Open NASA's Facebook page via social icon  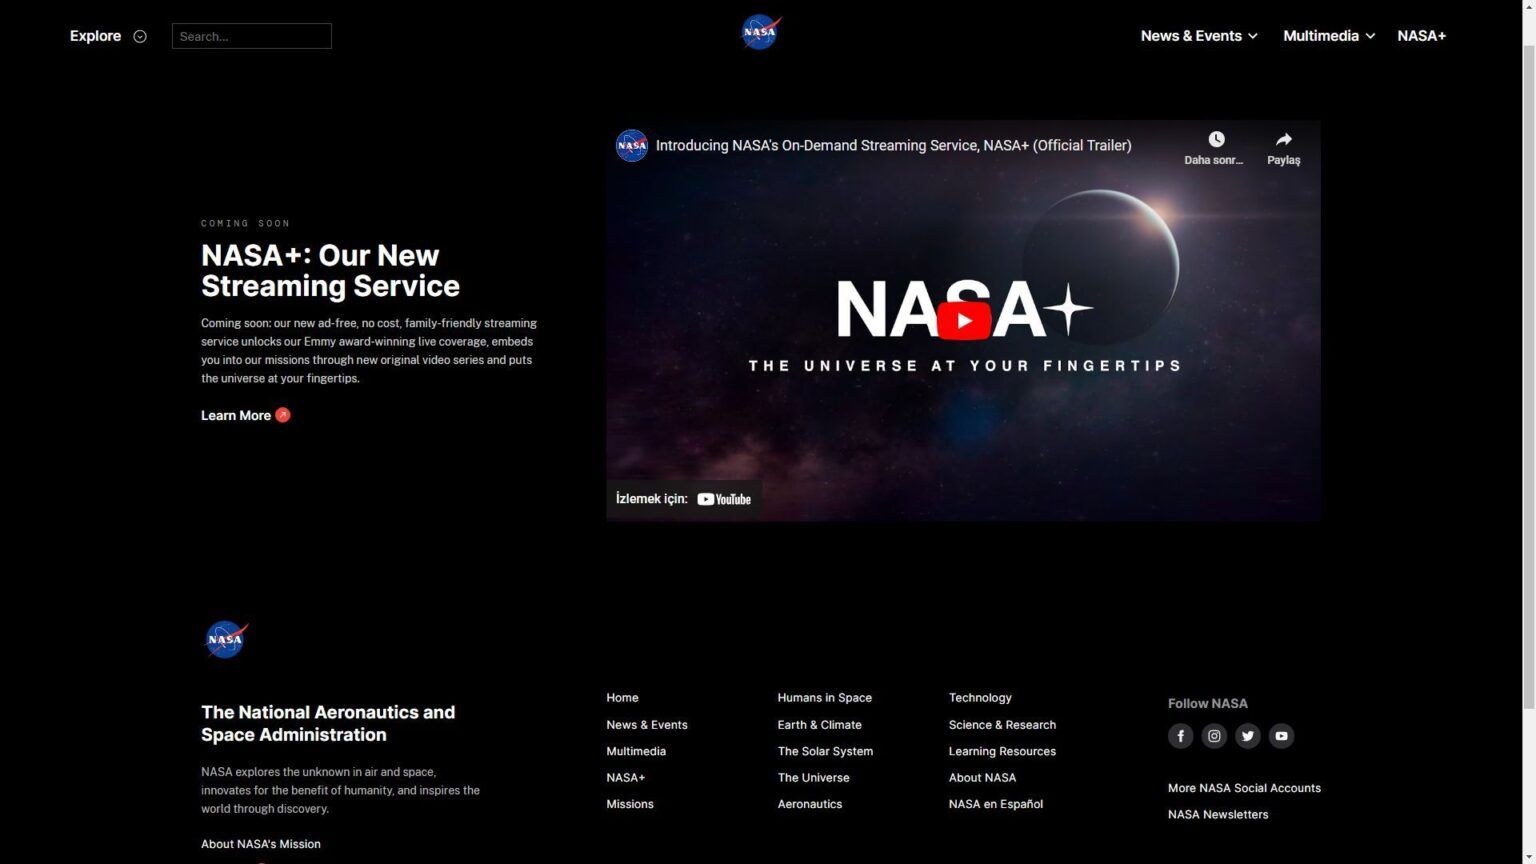(x=1180, y=735)
